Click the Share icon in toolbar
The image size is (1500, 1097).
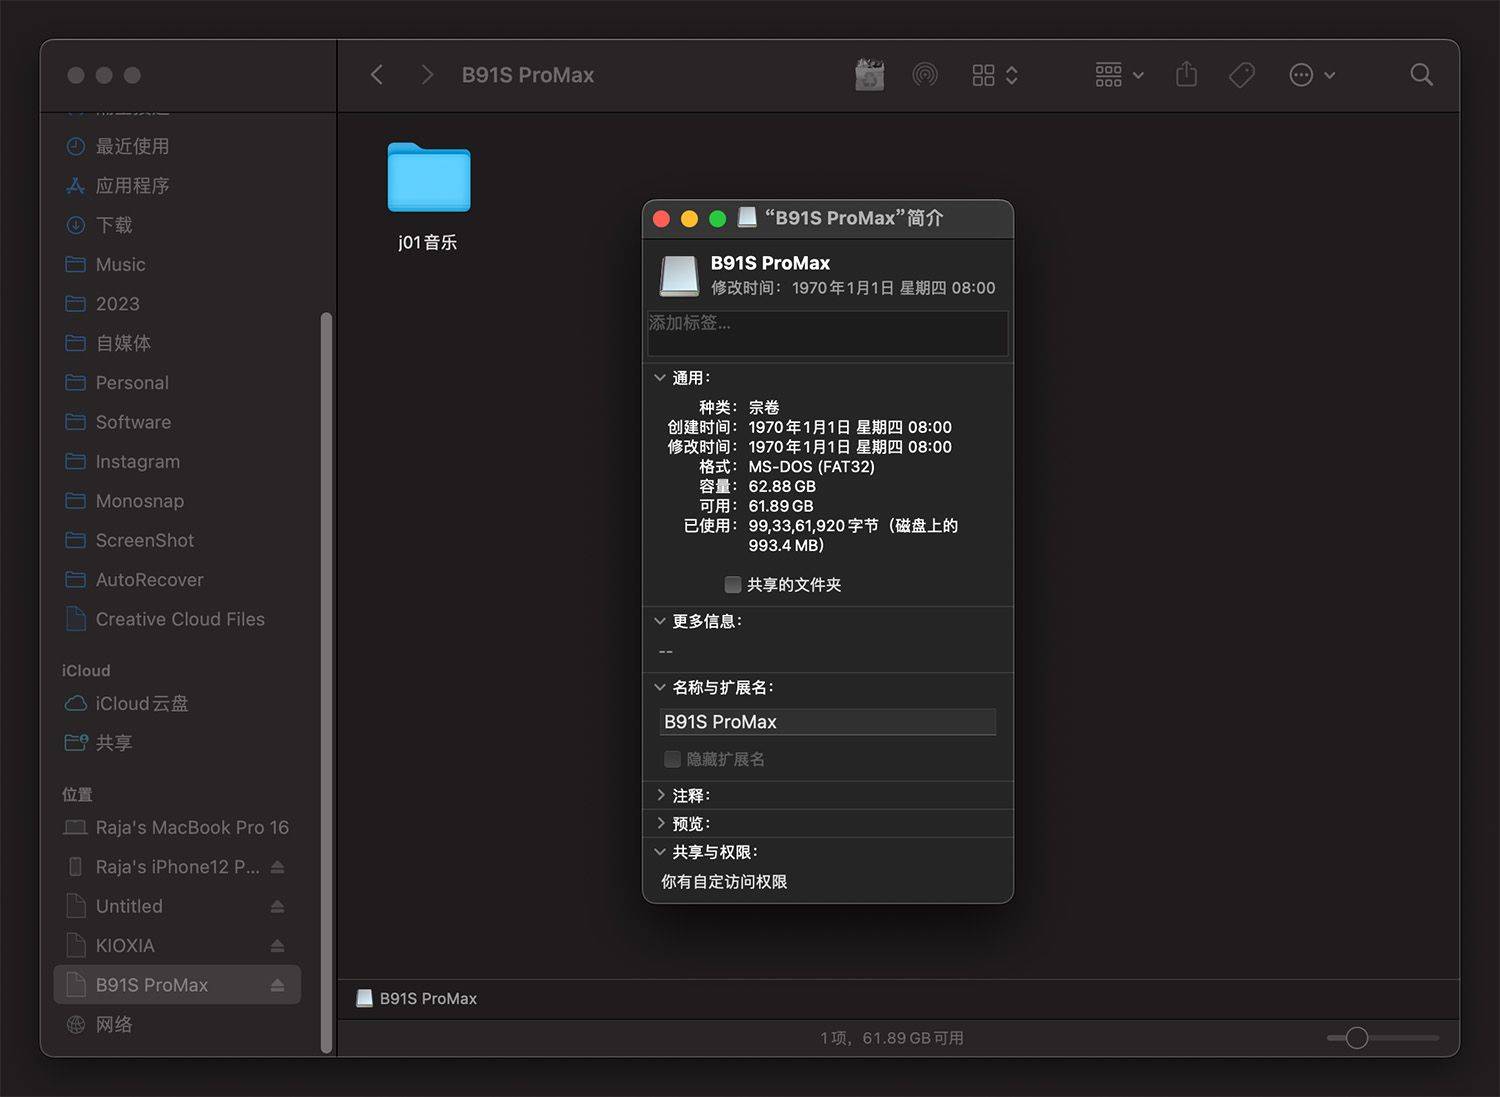click(1186, 74)
